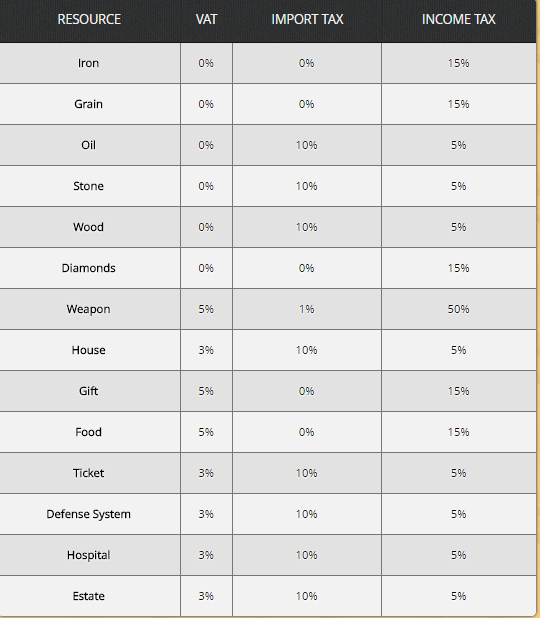Select the Hospital import tax cell
Image resolution: width=540 pixels, height=618 pixels.
click(307, 555)
